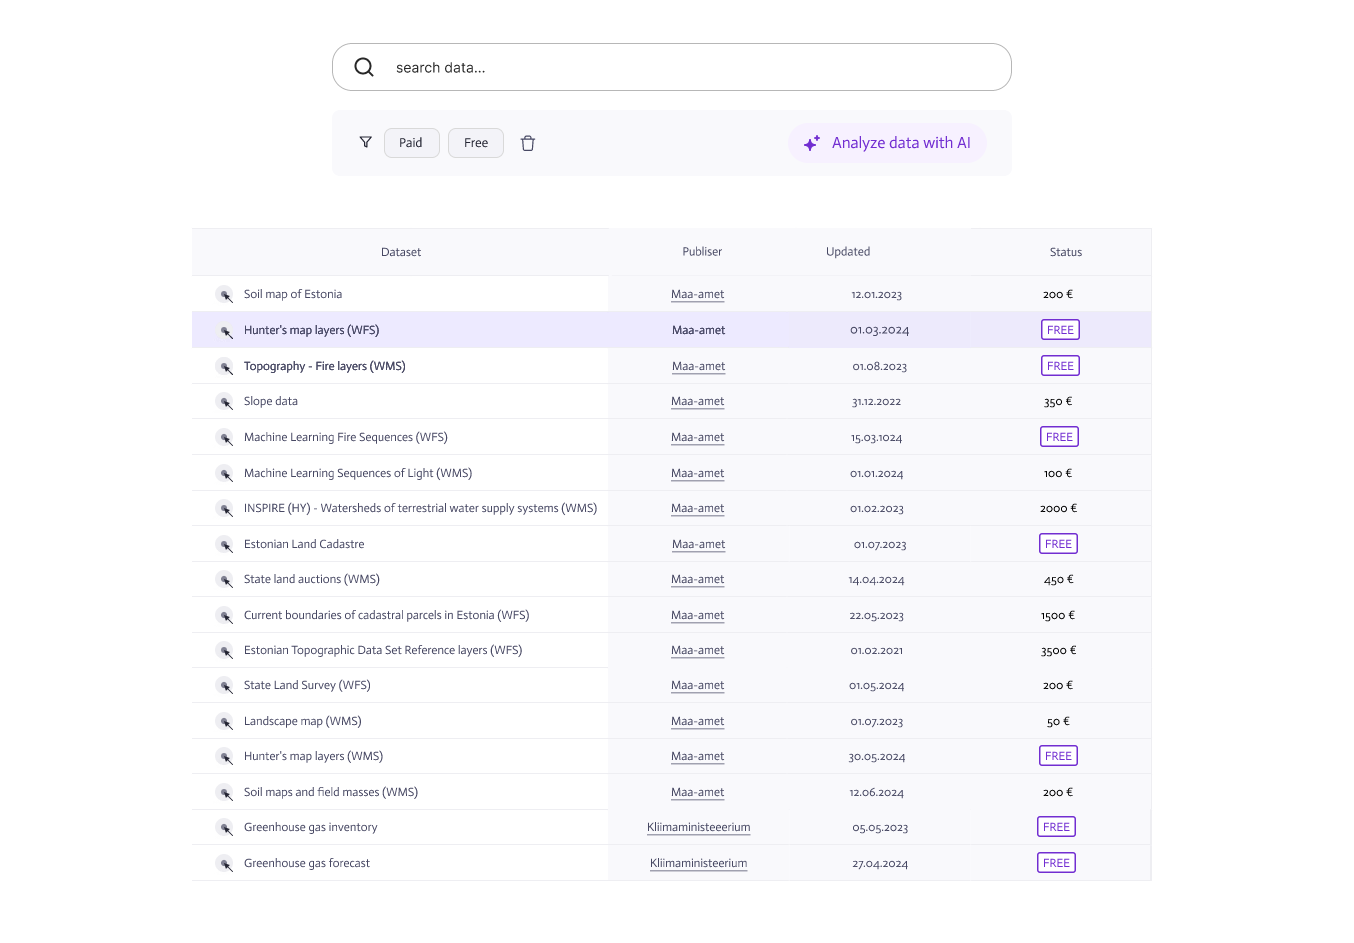Click the icon next to State Land Survey (WFS)
This screenshot has width=1354, height=943.
point(225,685)
